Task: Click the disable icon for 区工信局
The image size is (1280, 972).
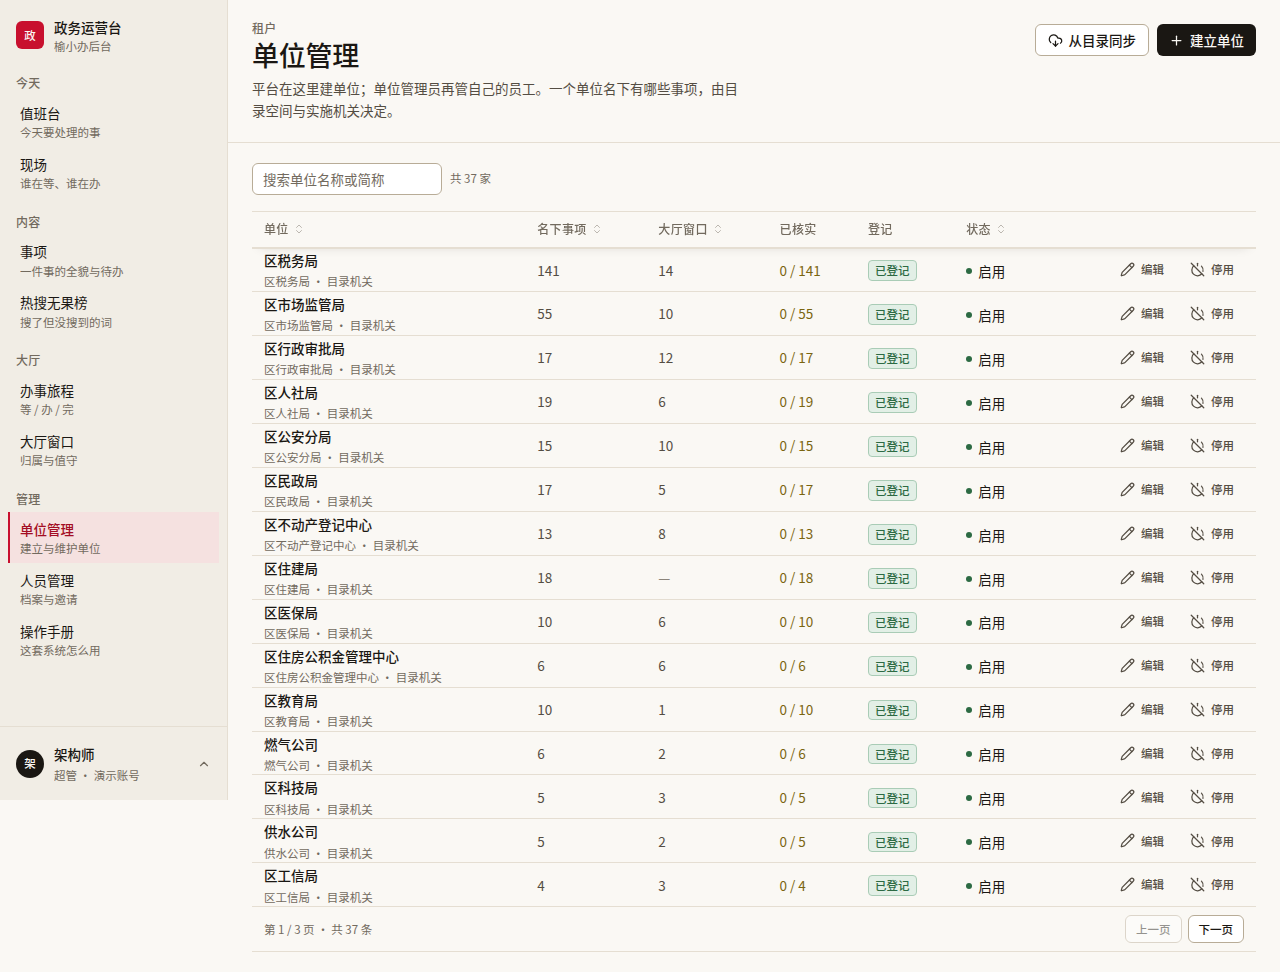Action: pyautogui.click(x=1197, y=885)
